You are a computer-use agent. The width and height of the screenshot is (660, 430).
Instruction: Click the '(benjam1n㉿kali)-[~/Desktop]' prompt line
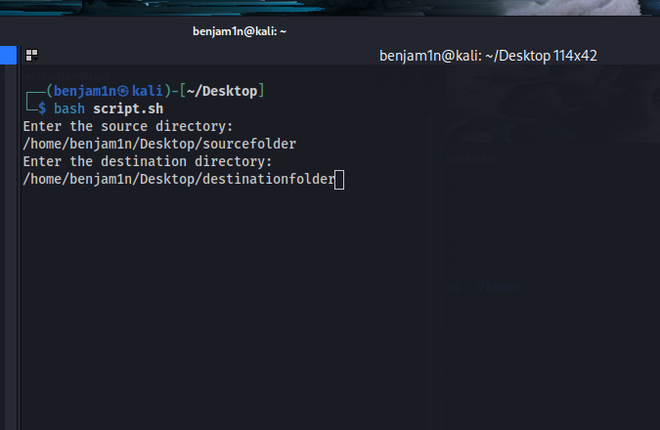click(155, 91)
